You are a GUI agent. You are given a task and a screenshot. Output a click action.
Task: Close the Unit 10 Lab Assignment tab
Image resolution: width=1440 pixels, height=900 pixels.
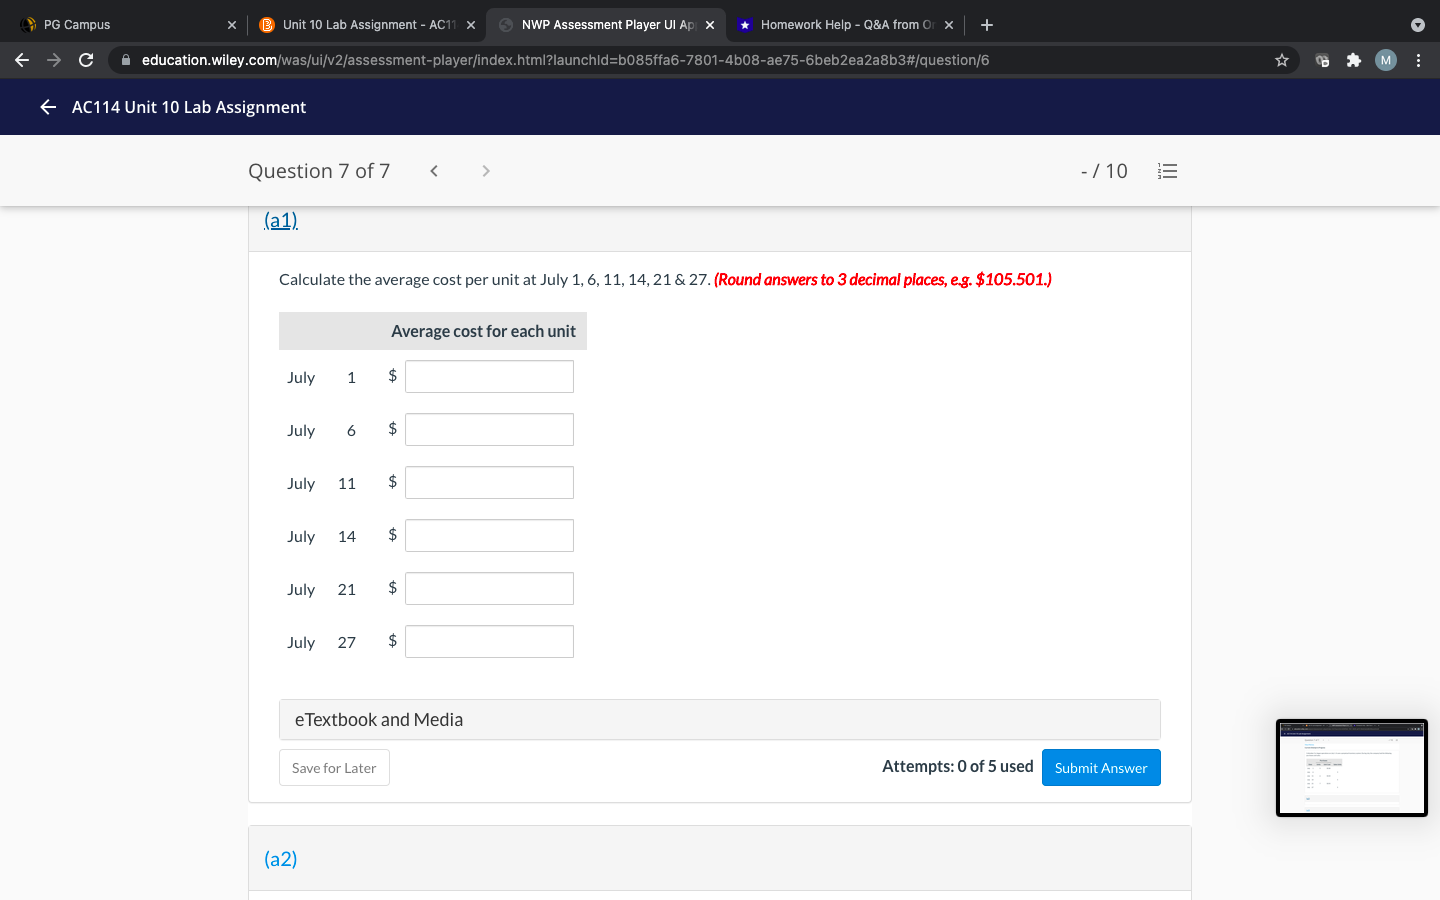(471, 25)
